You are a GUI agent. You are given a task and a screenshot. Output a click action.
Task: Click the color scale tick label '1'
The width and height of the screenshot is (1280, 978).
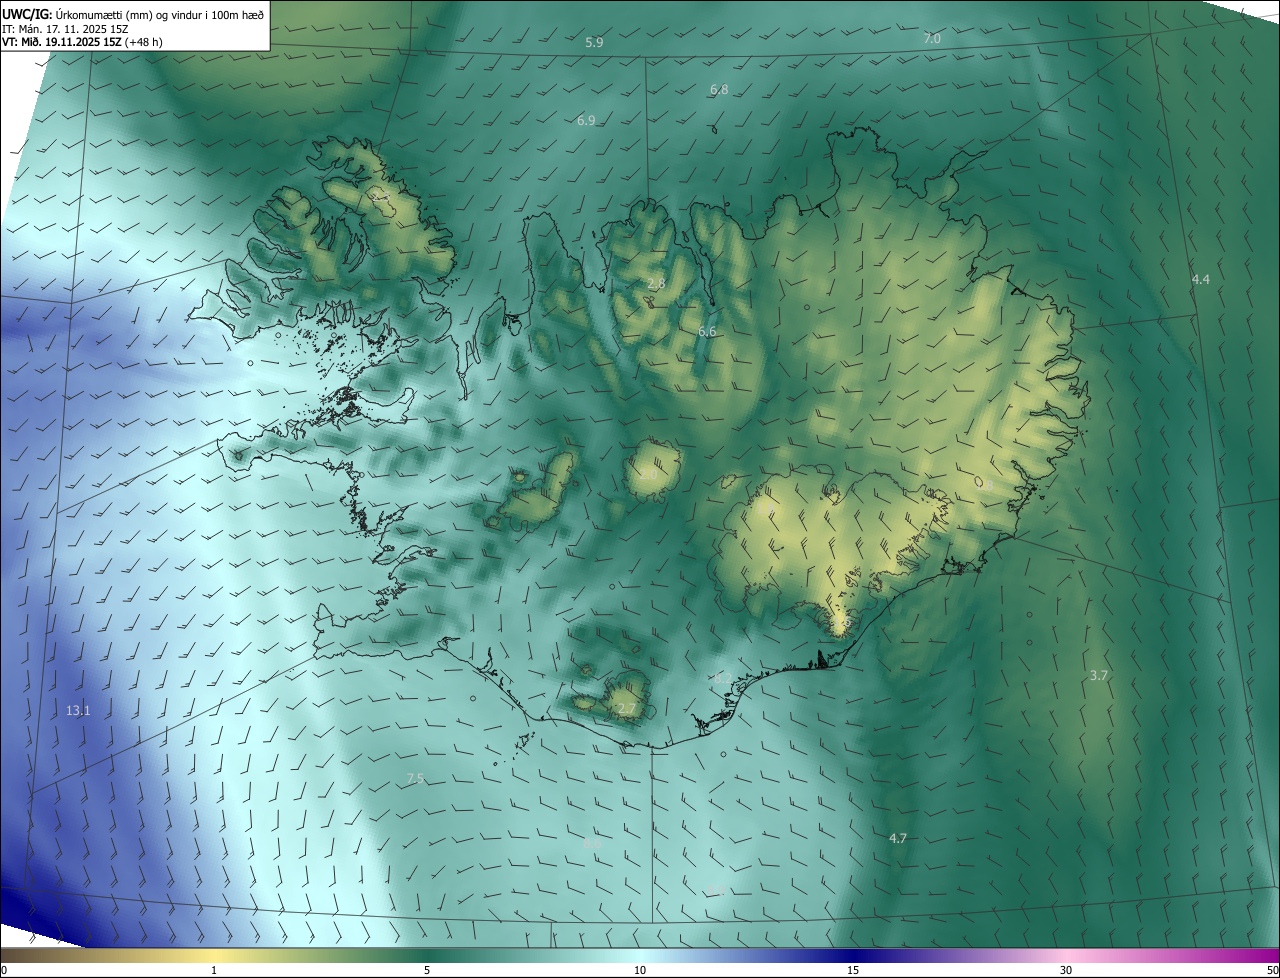(214, 970)
